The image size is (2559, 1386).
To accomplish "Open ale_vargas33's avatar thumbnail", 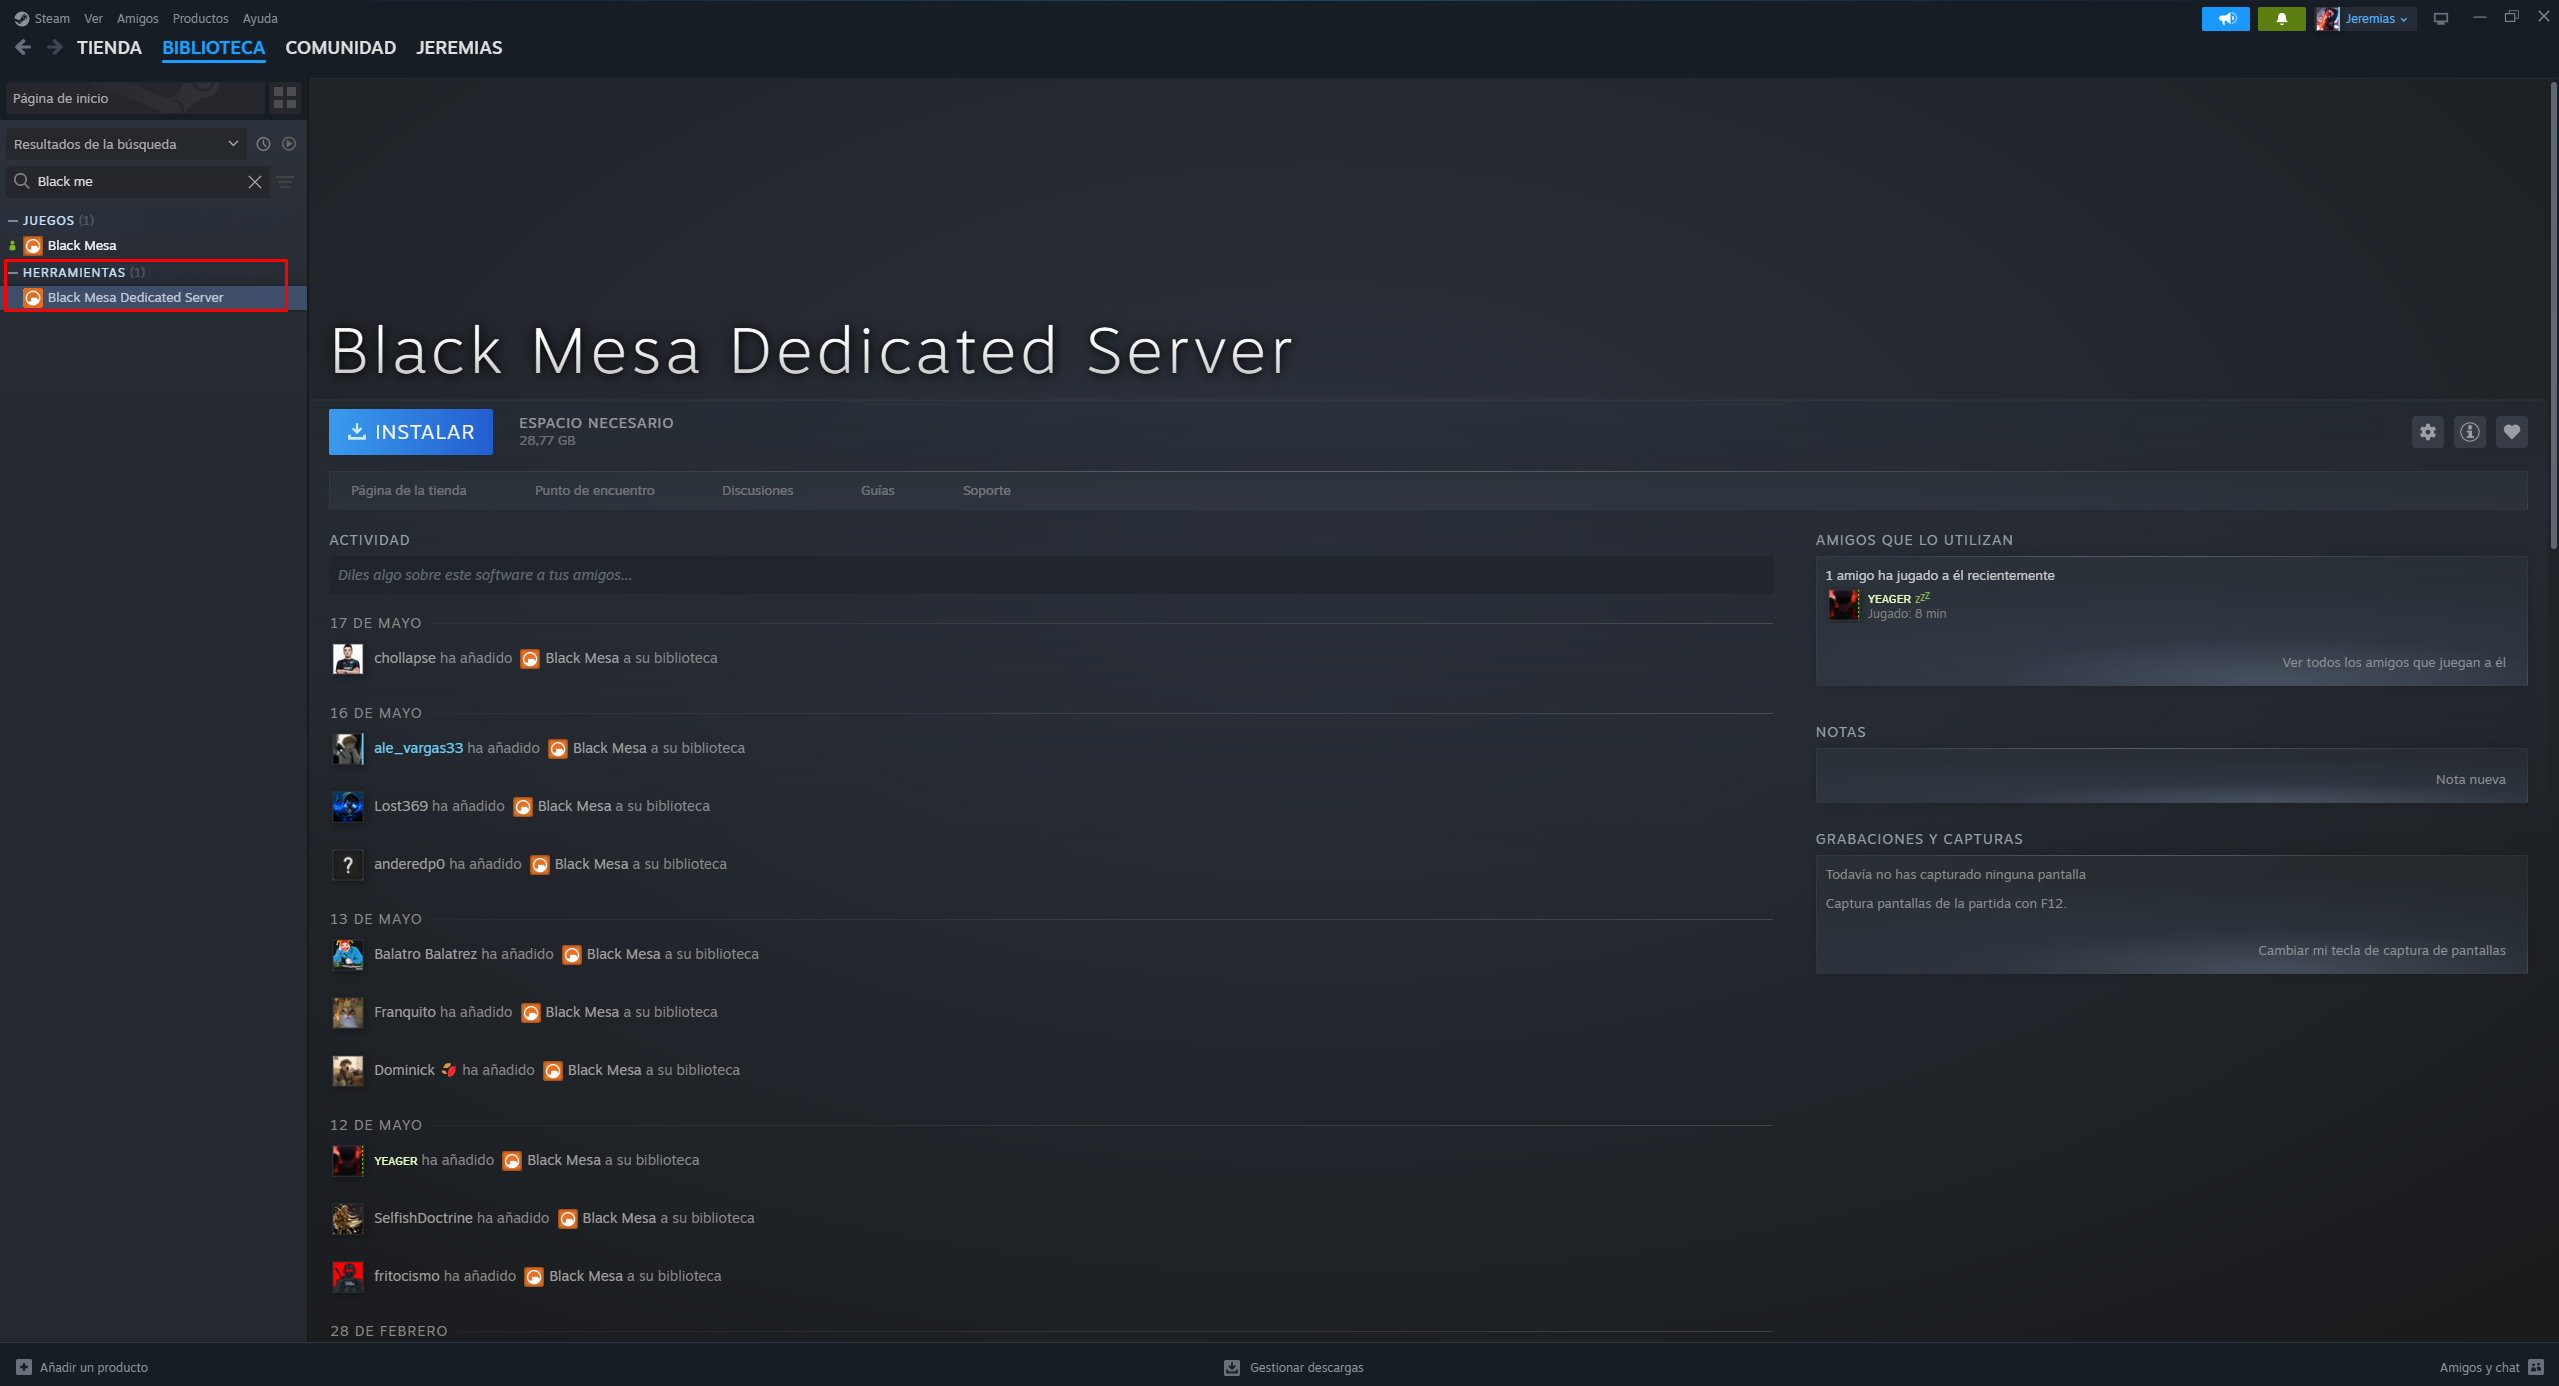I will (x=348, y=749).
